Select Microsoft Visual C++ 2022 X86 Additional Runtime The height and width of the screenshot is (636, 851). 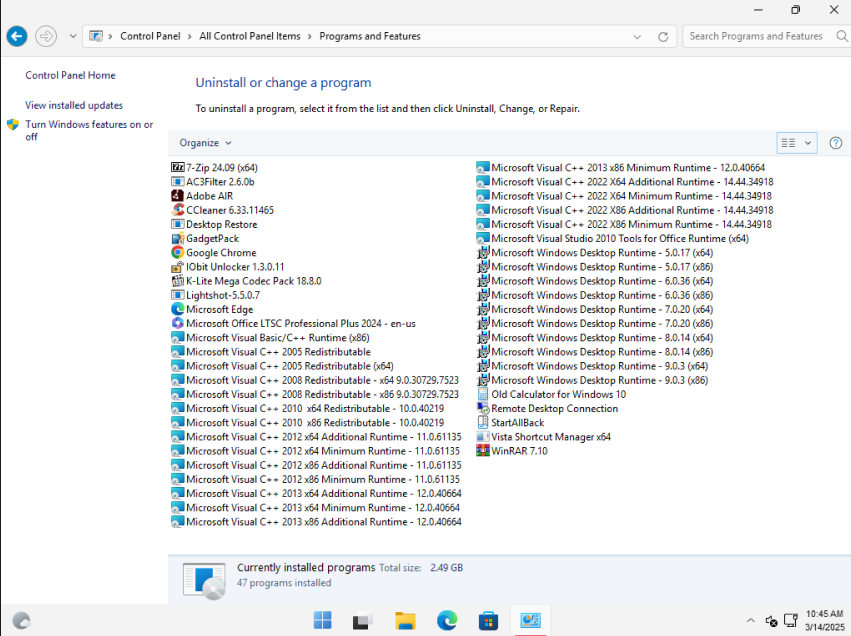(625, 210)
